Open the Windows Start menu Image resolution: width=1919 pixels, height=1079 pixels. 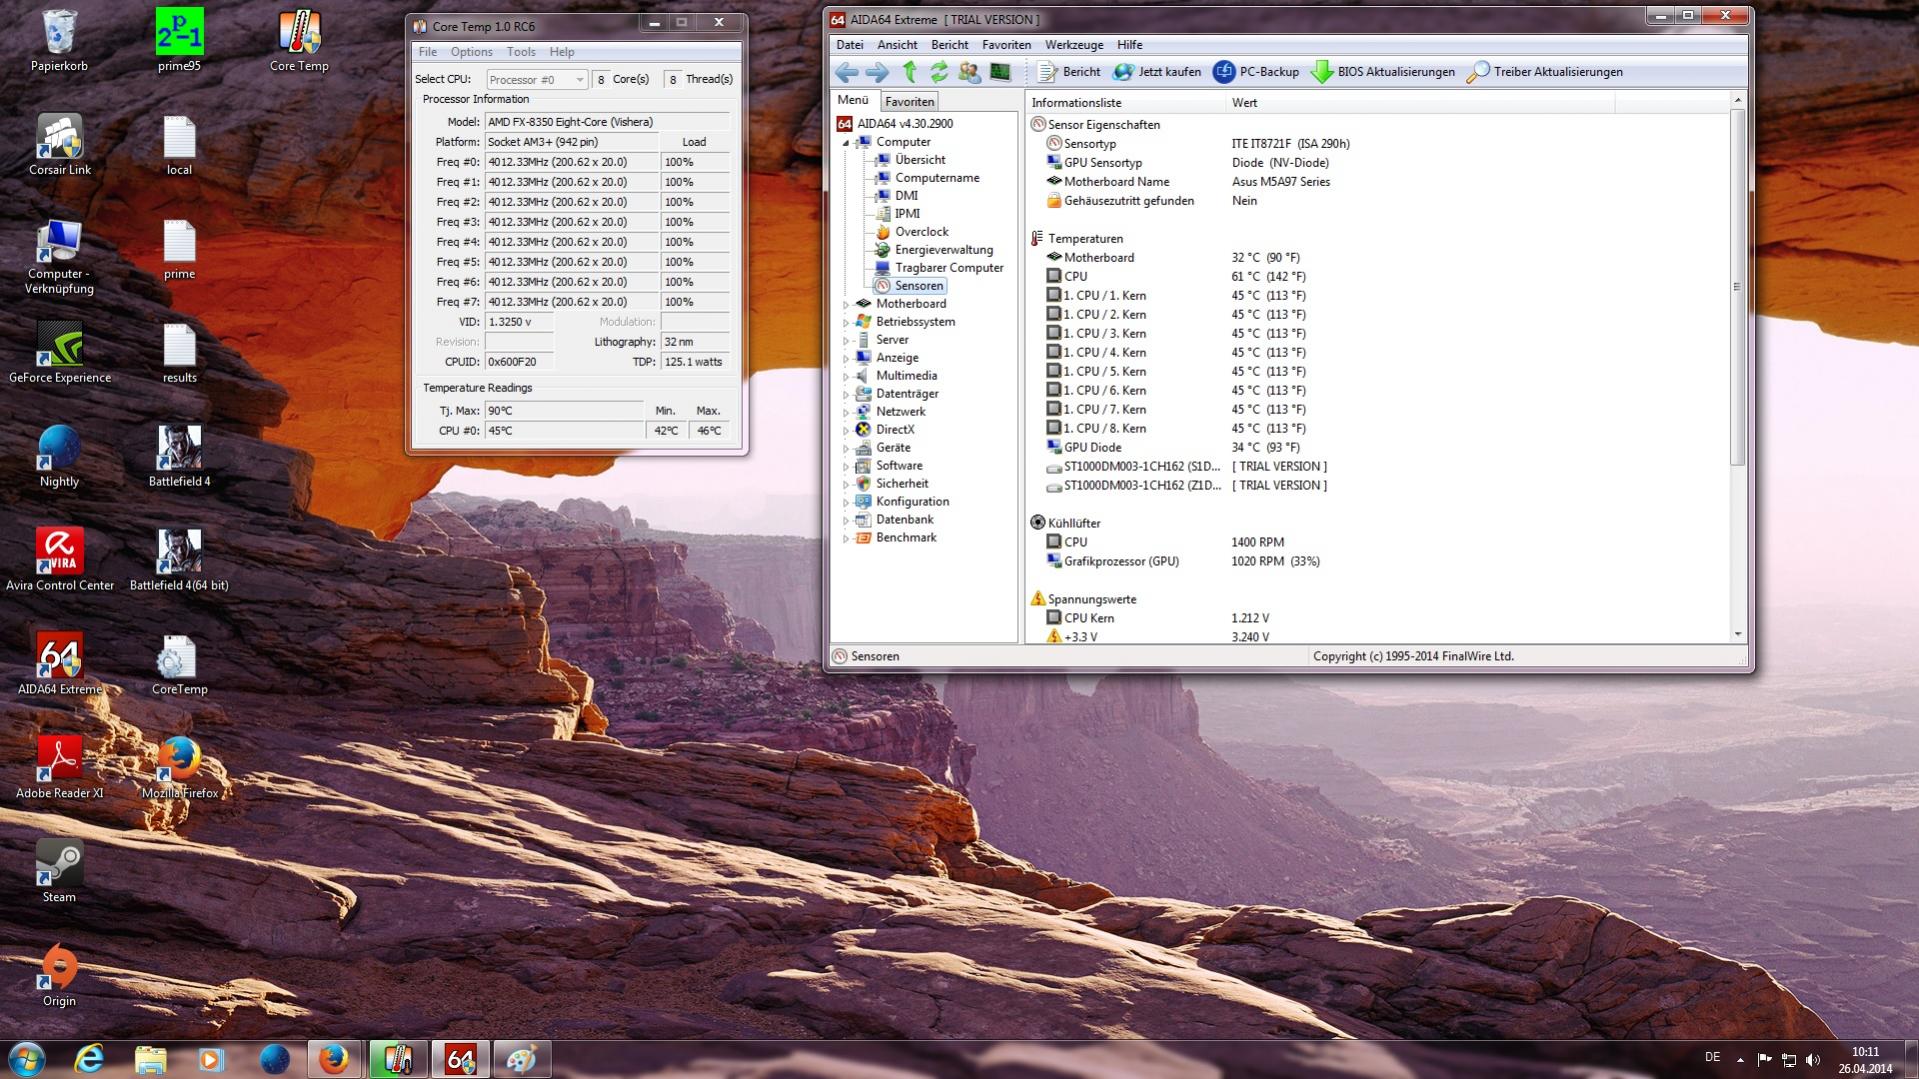[27, 1059]
